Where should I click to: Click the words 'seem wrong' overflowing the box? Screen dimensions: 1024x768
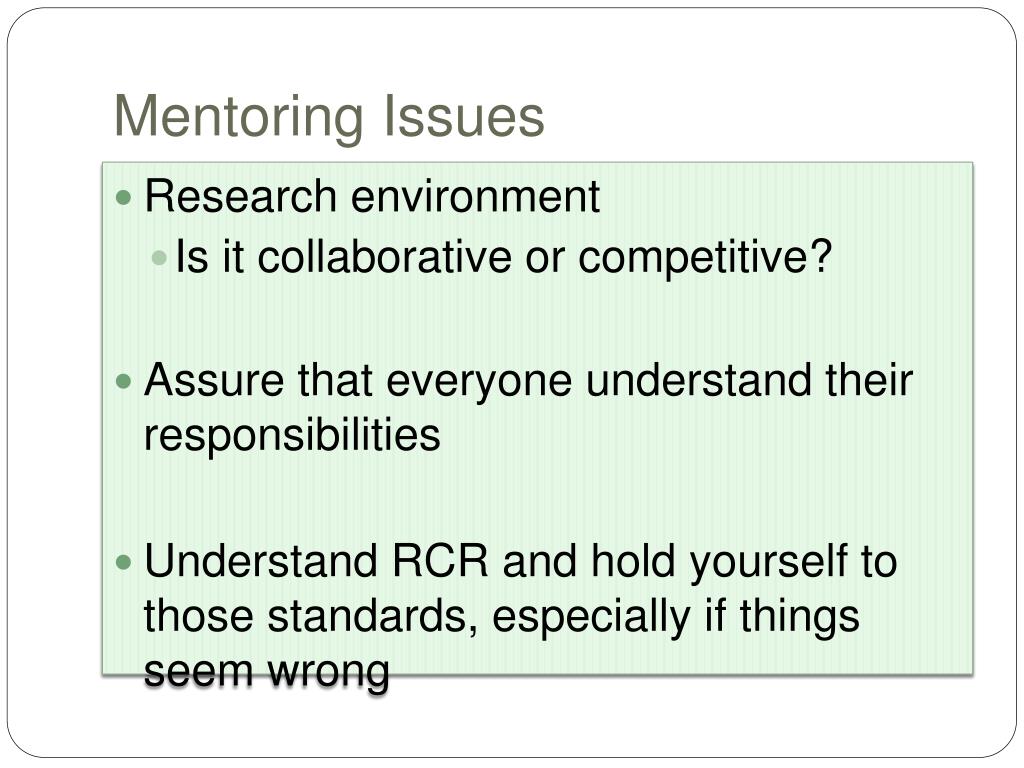pos(266,673)
